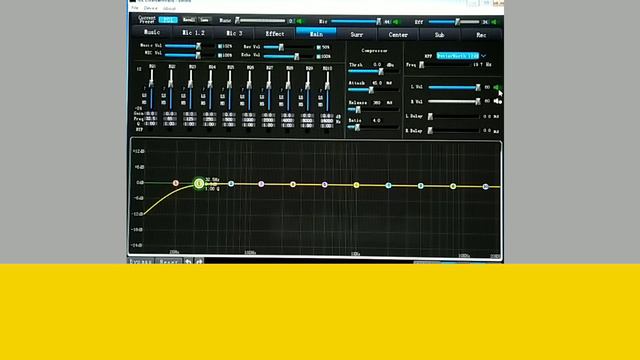Click the Rev Vol slider handle
The image size is (640, 360).
(x=281, y=47)
